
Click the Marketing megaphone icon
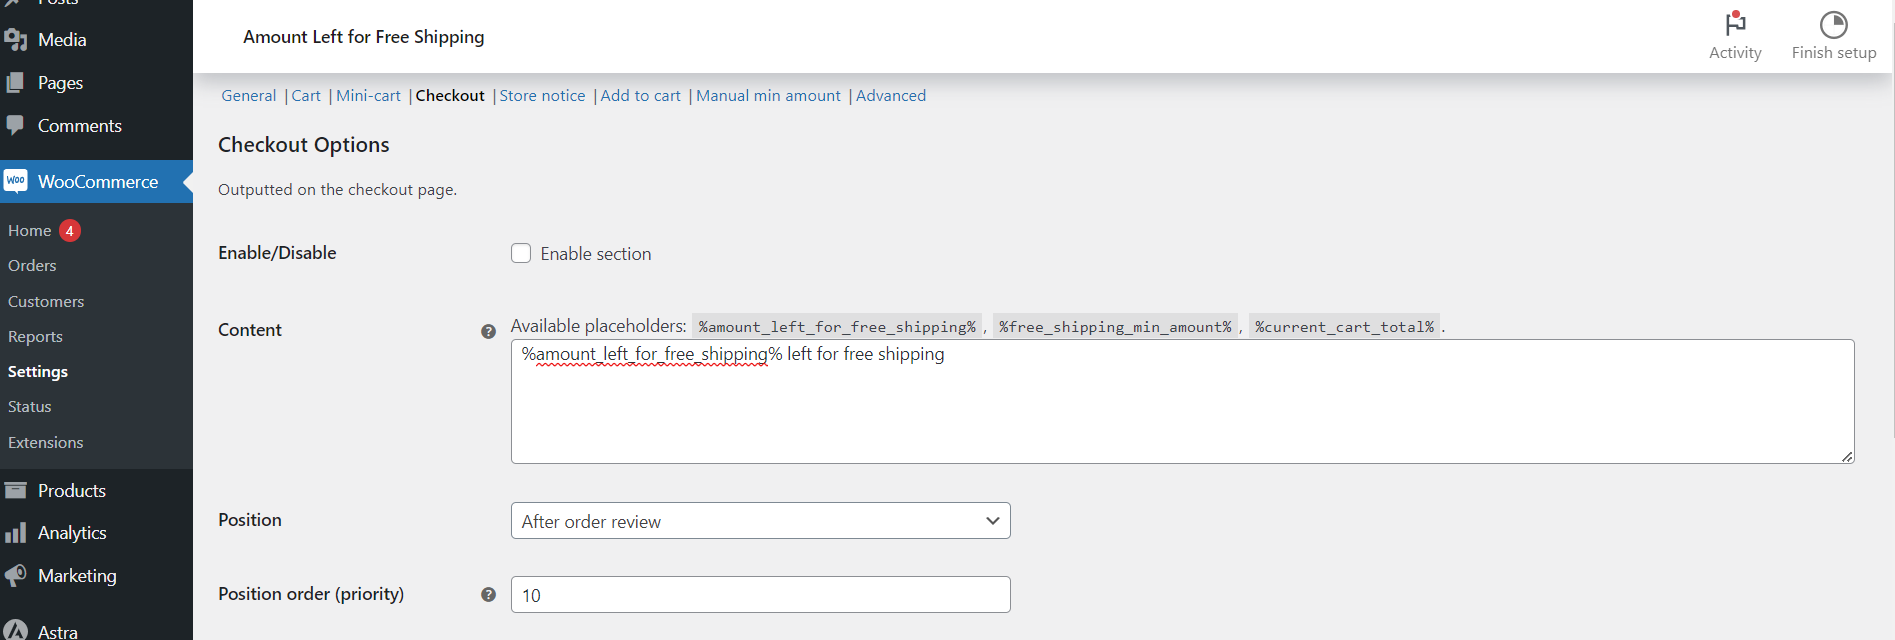tap(15, 576)
